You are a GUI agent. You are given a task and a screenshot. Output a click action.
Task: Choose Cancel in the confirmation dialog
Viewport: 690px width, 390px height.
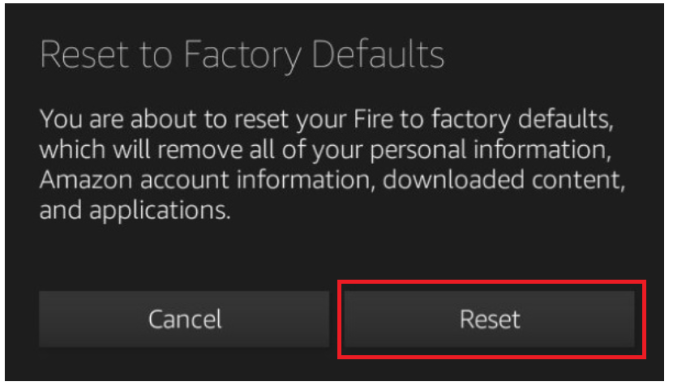(184, 319)
